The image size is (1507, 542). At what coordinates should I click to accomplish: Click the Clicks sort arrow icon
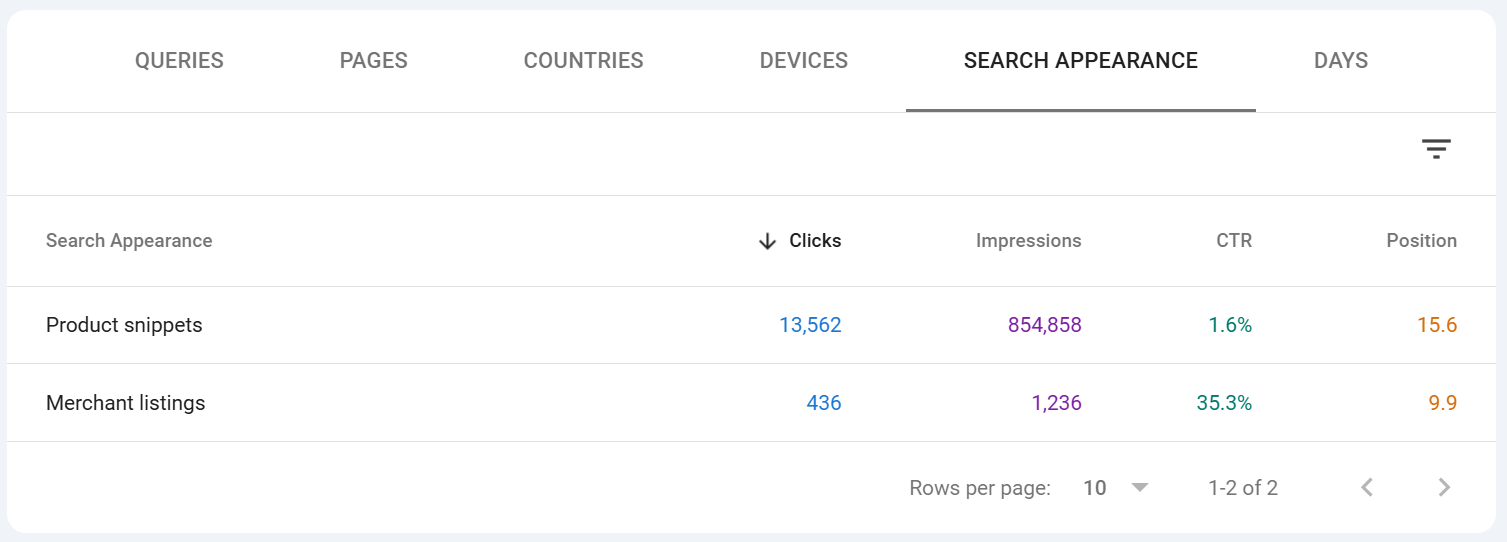tap(767, 241)
